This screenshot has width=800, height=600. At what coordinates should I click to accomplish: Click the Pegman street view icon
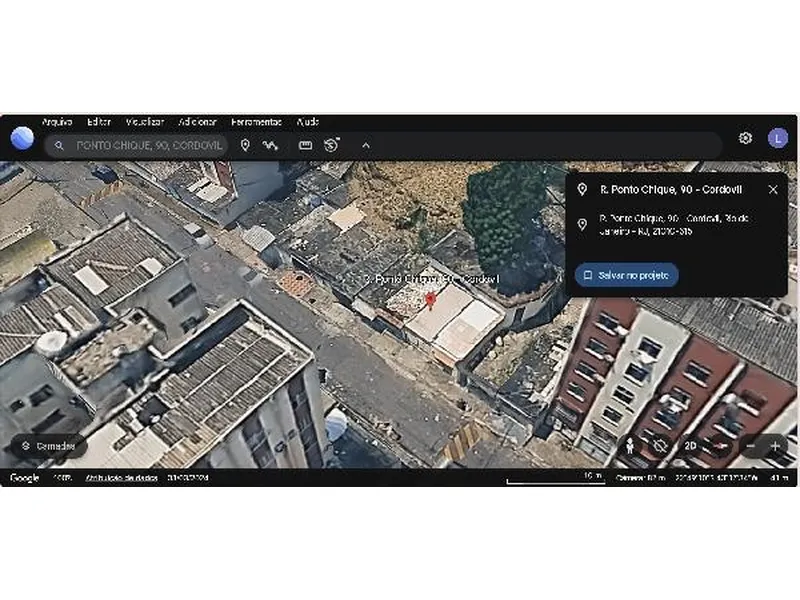coord(629,446)
